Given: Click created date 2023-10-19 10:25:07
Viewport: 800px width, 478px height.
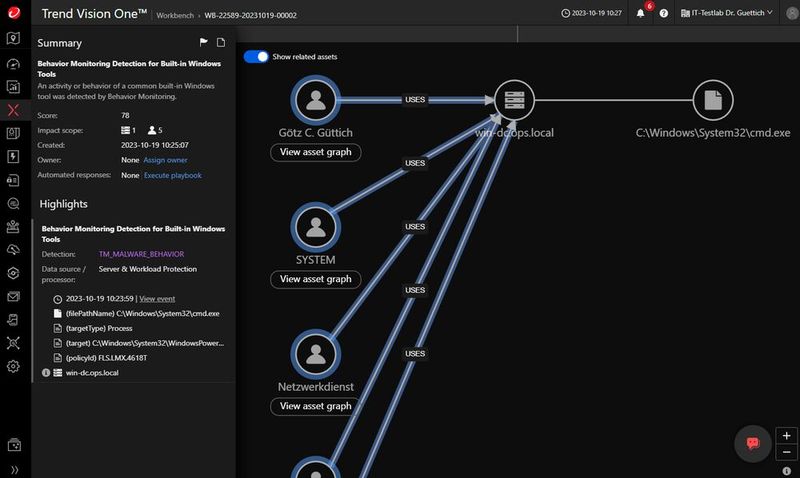Looking at the screenshot, I should [155, 145].
